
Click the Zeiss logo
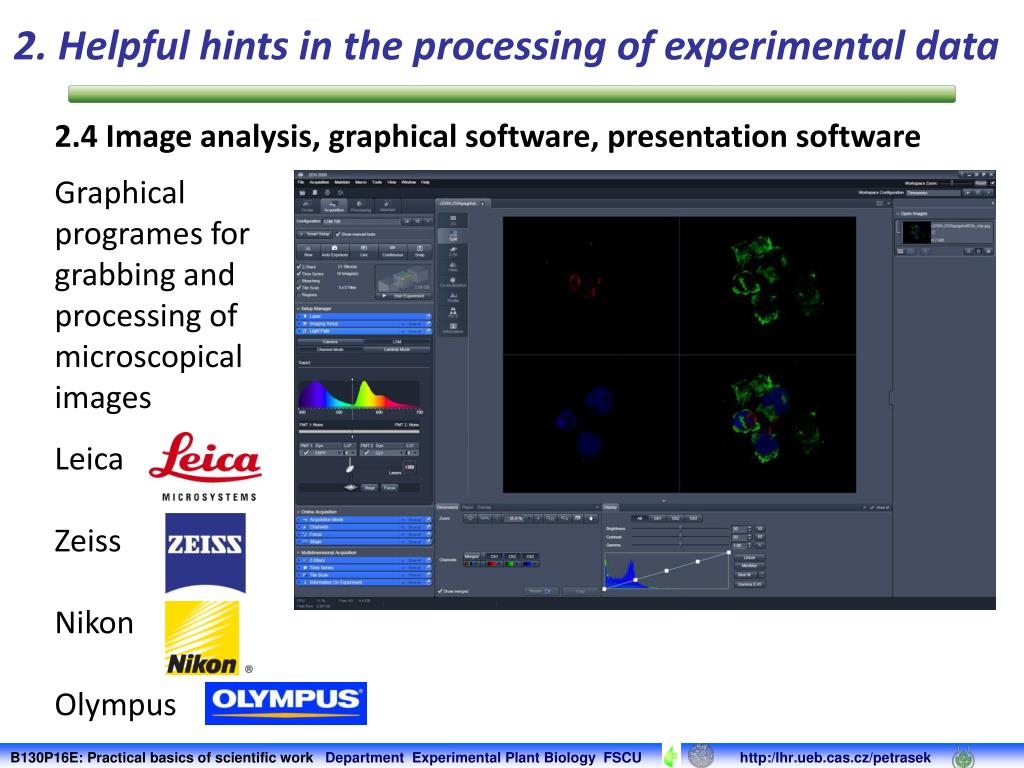tap(205, 552)
